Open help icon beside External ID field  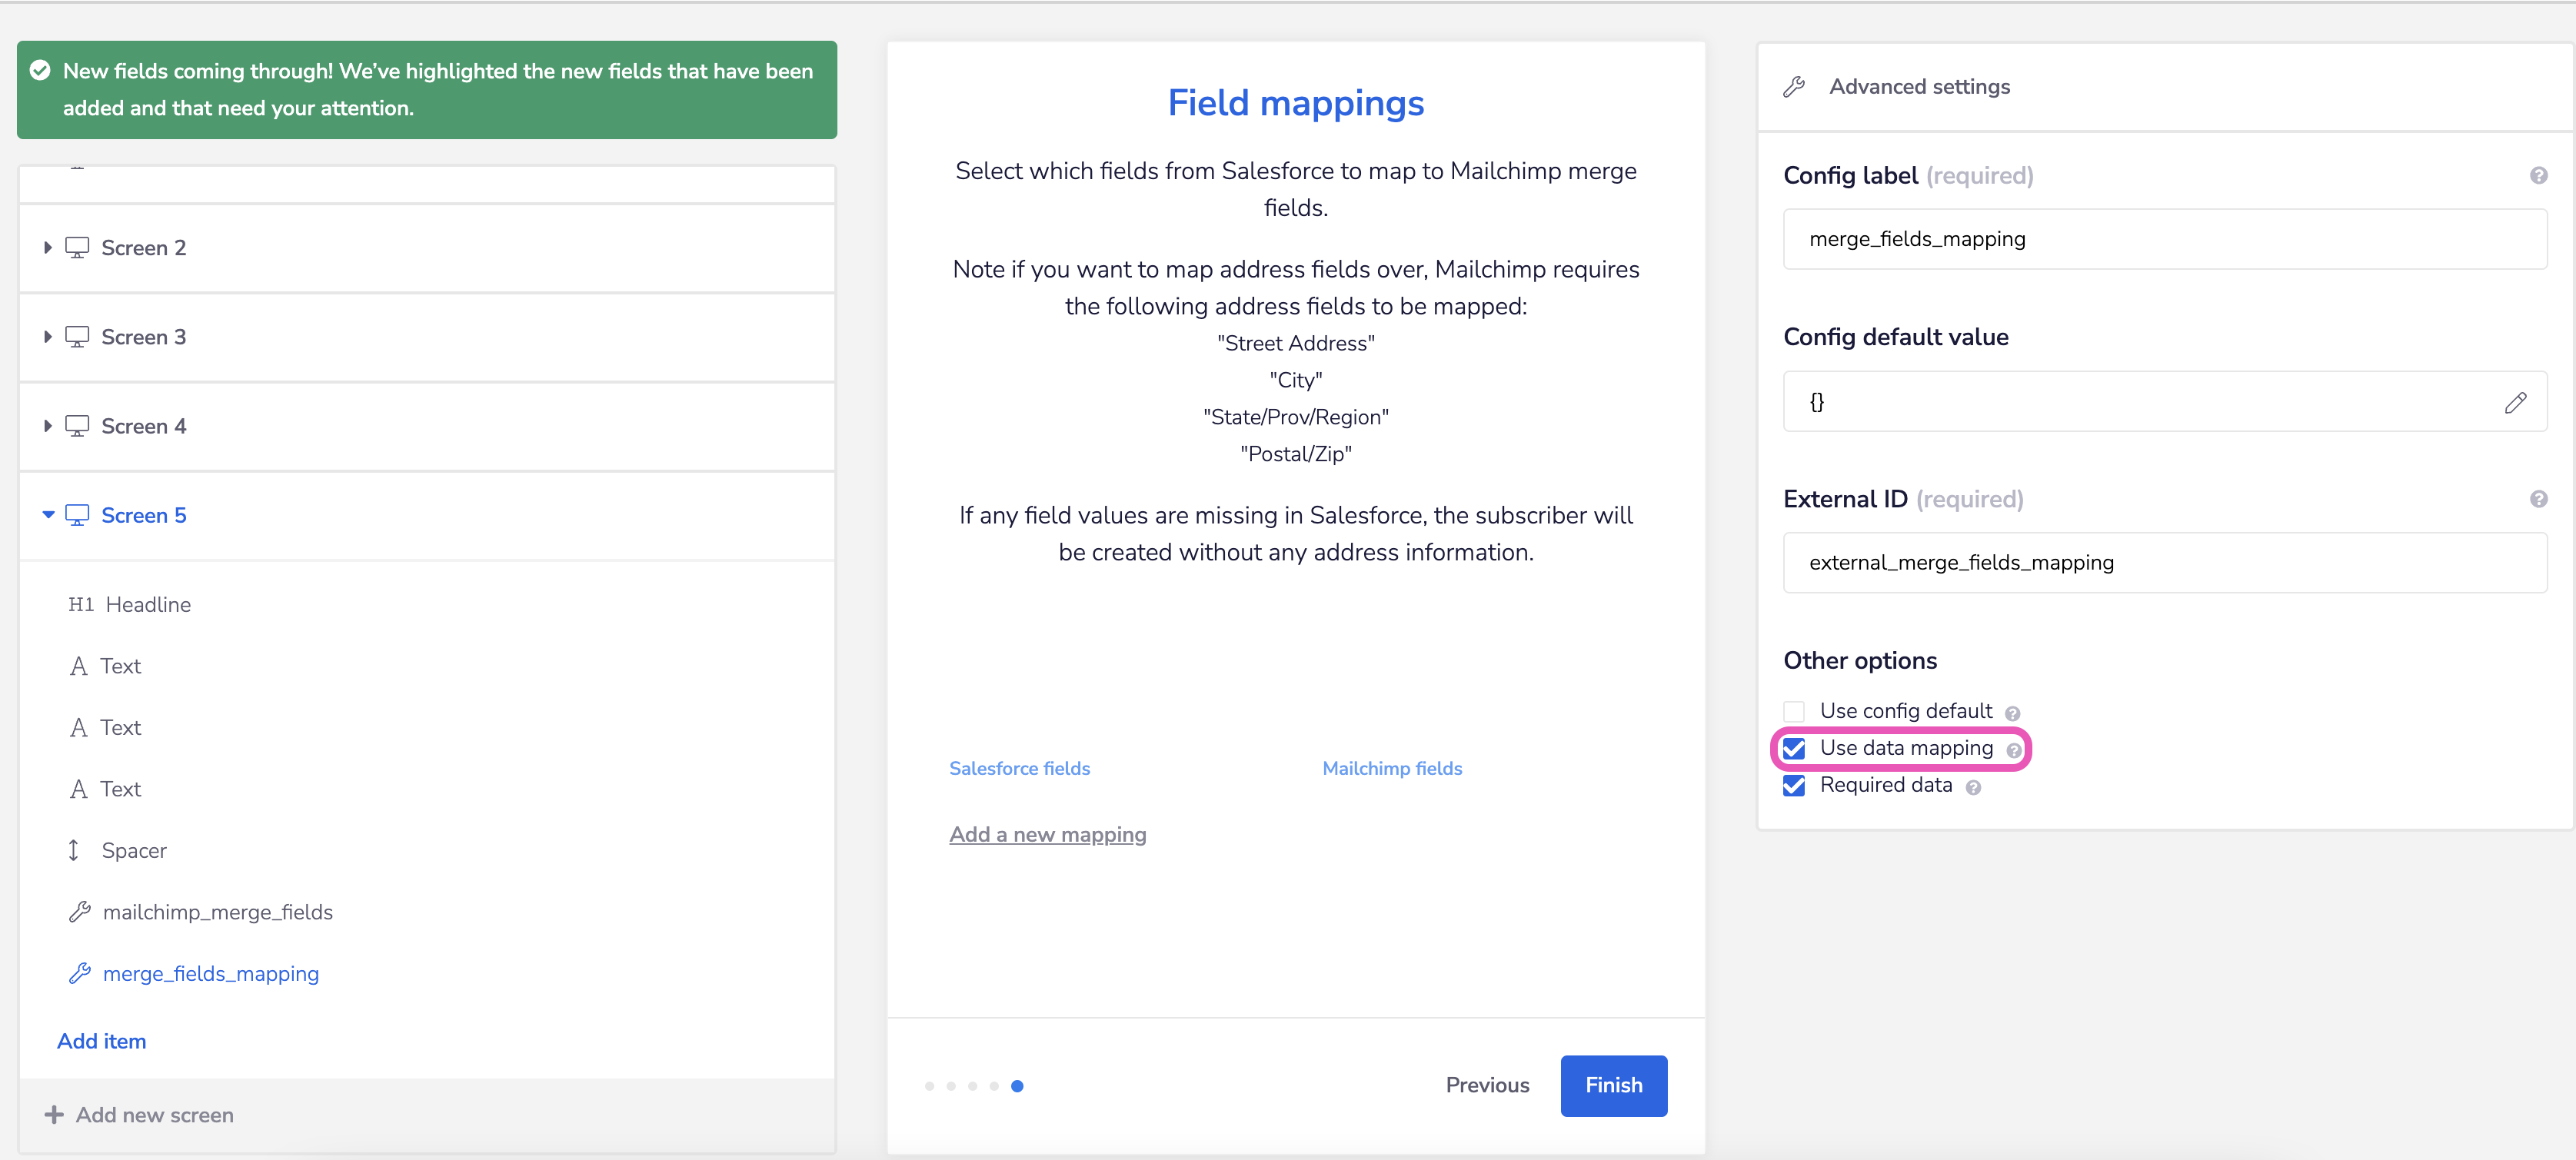tap(2539, 497)
